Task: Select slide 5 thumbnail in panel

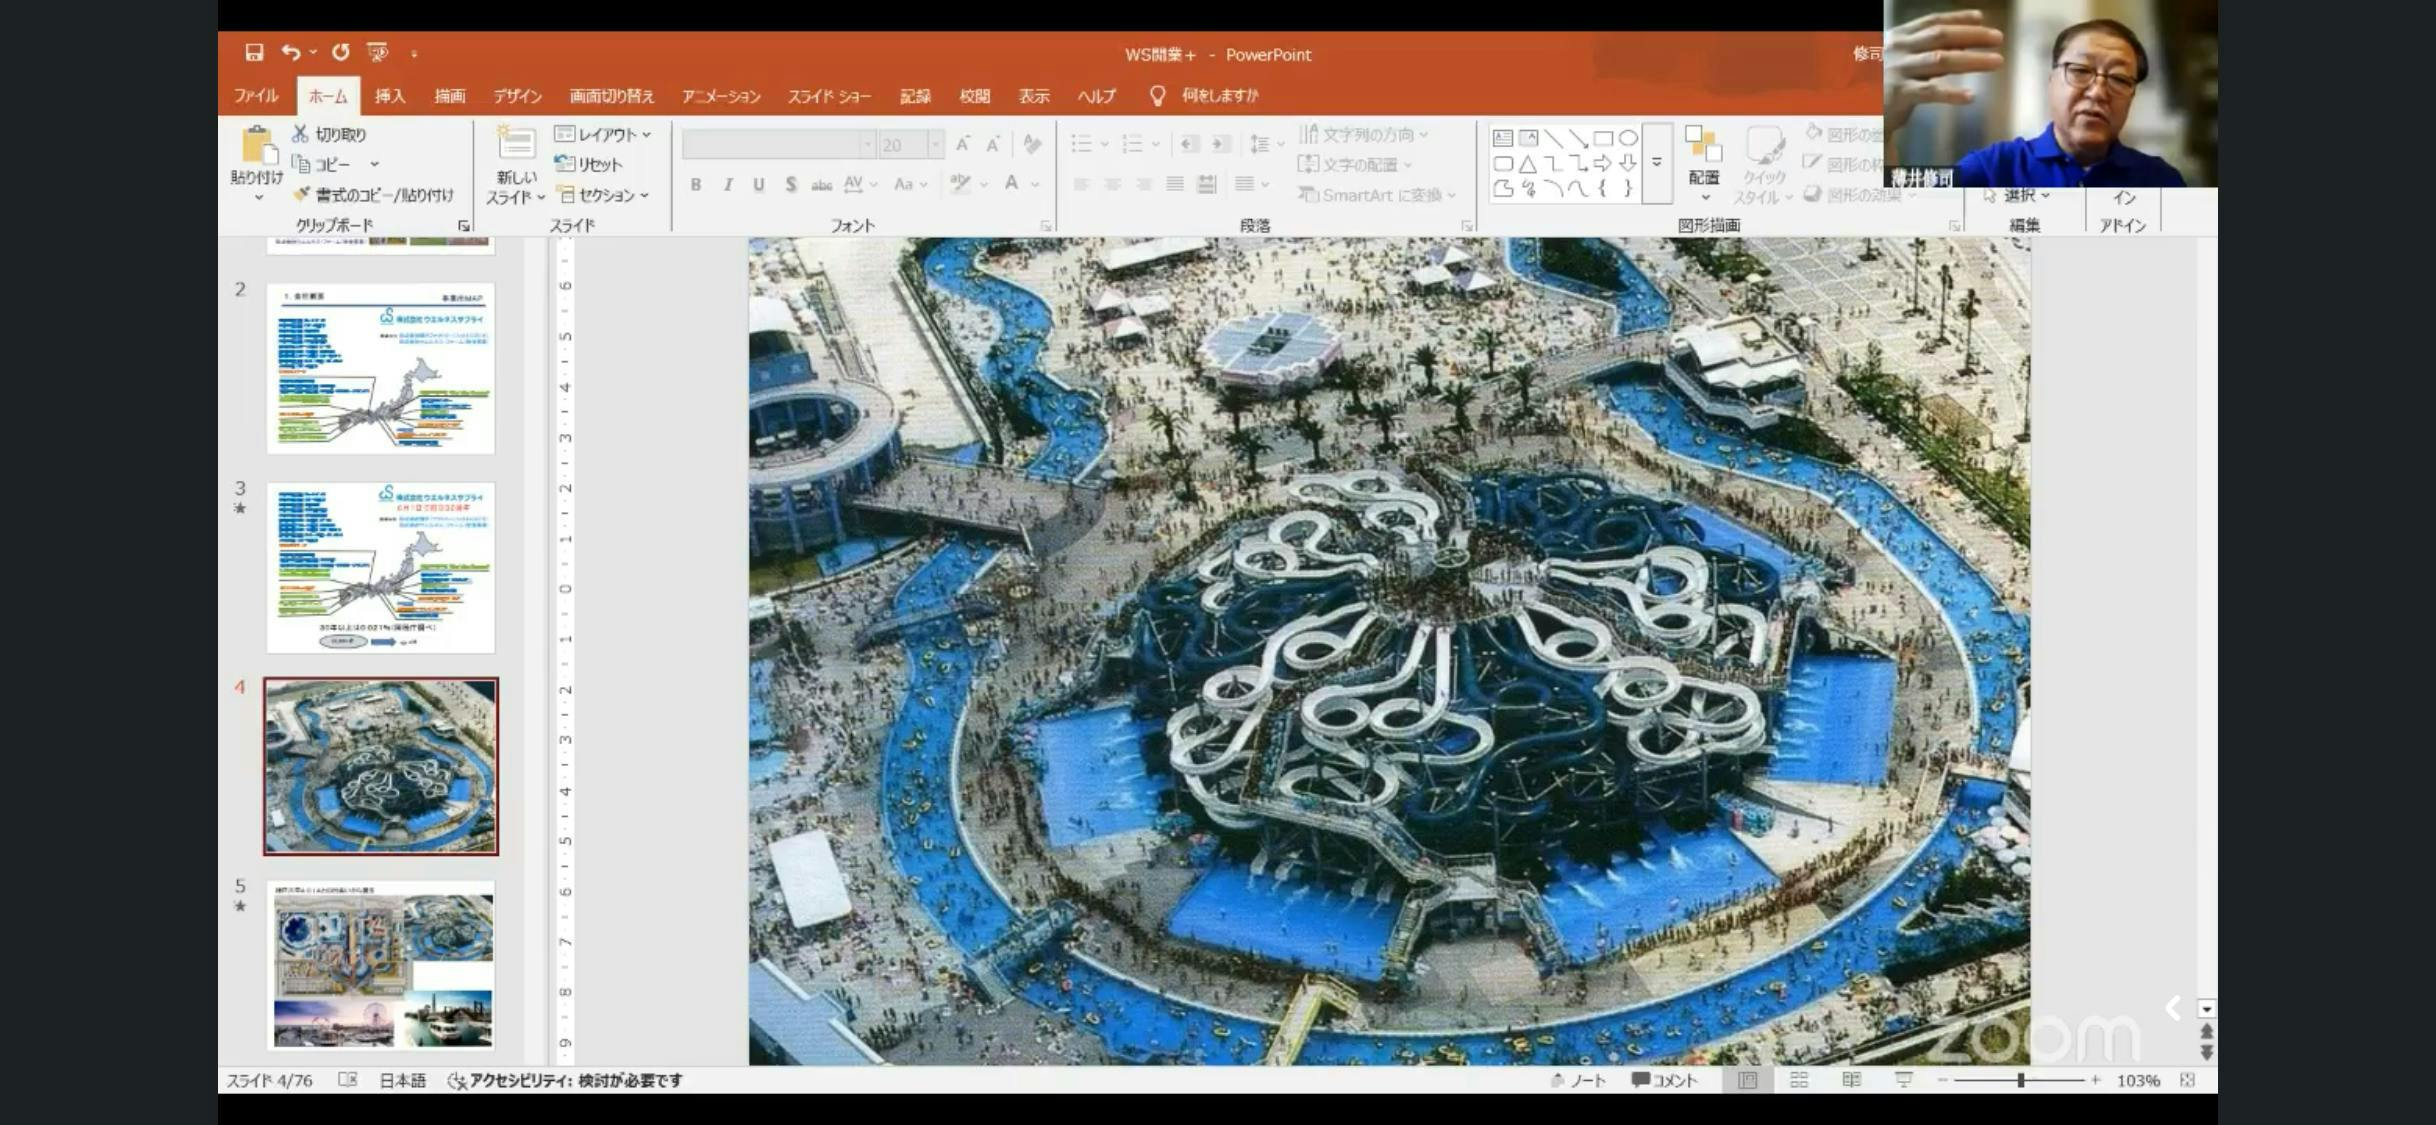Action: [381, 965]
